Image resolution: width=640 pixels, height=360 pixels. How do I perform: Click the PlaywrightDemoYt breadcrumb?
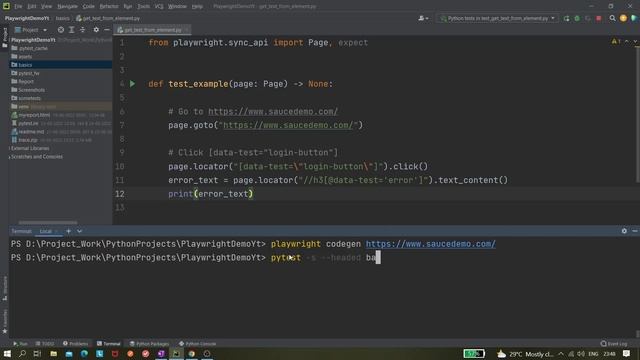pos(27,18)
